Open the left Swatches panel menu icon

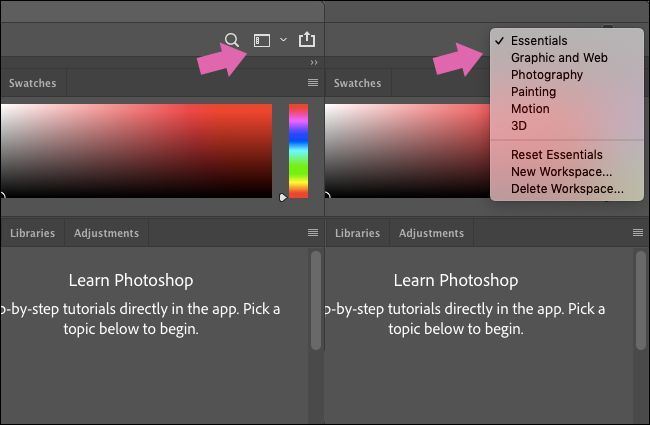pos(313,83)
